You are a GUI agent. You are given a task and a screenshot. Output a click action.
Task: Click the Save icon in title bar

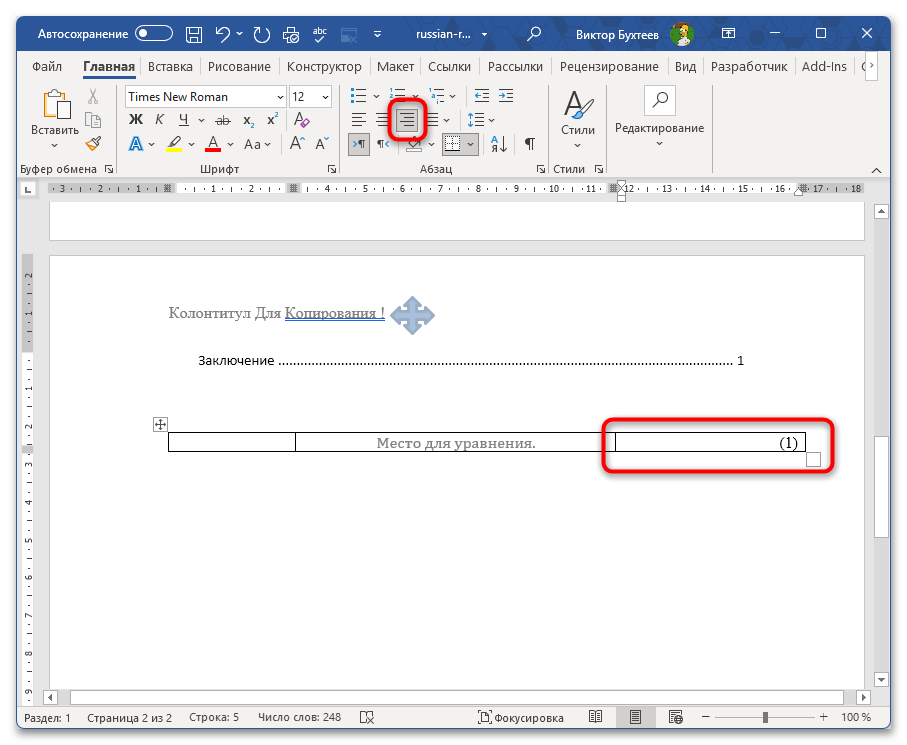(194, 35)
